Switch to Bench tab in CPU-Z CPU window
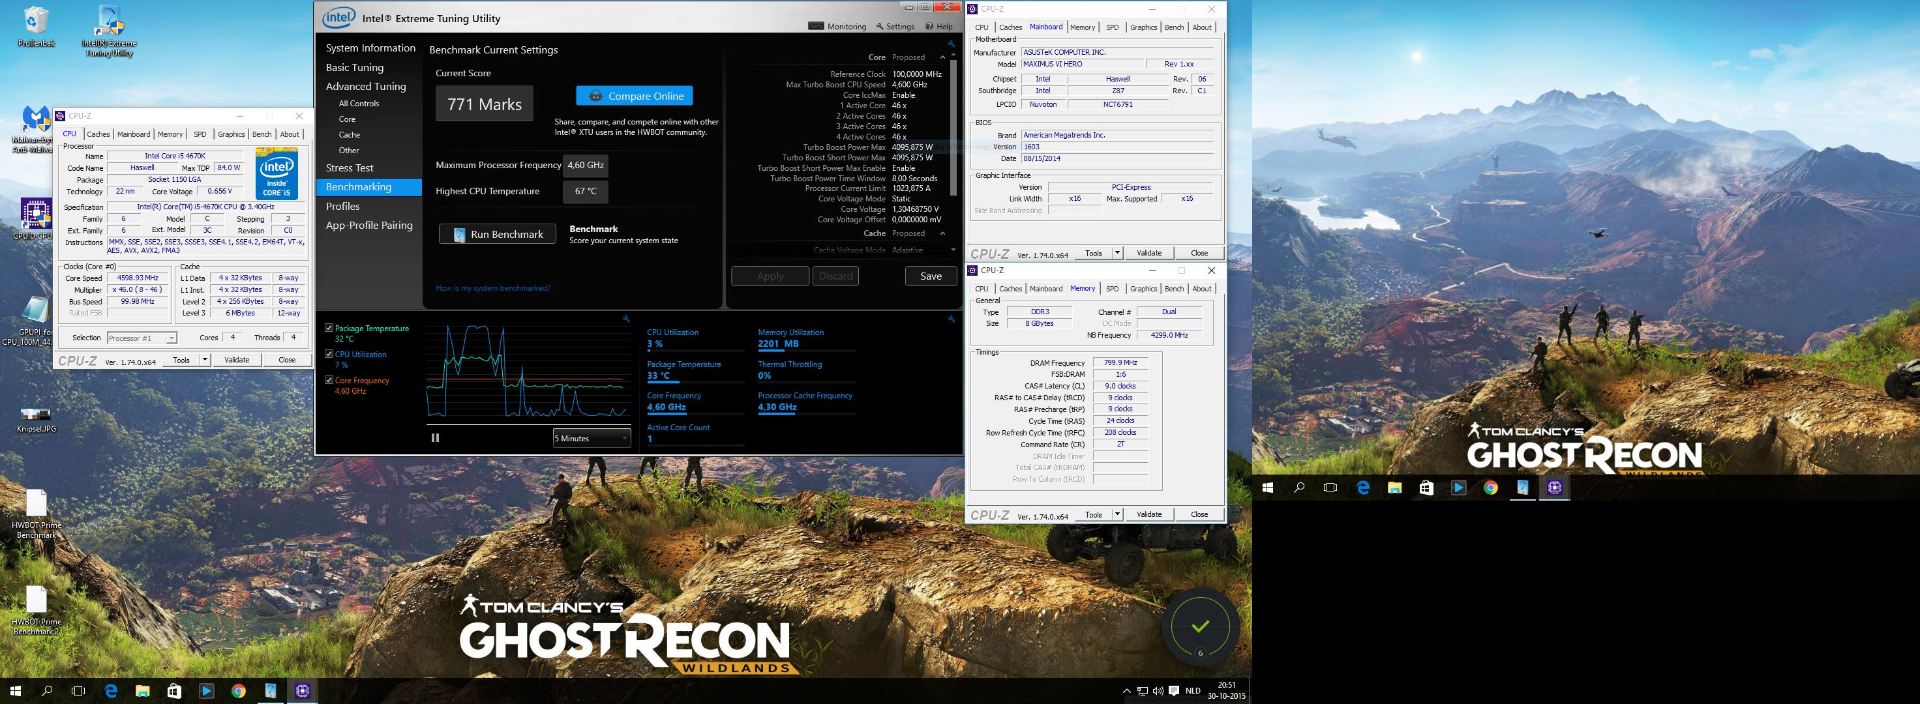The image size is (1920, 704). pos(262,134)
